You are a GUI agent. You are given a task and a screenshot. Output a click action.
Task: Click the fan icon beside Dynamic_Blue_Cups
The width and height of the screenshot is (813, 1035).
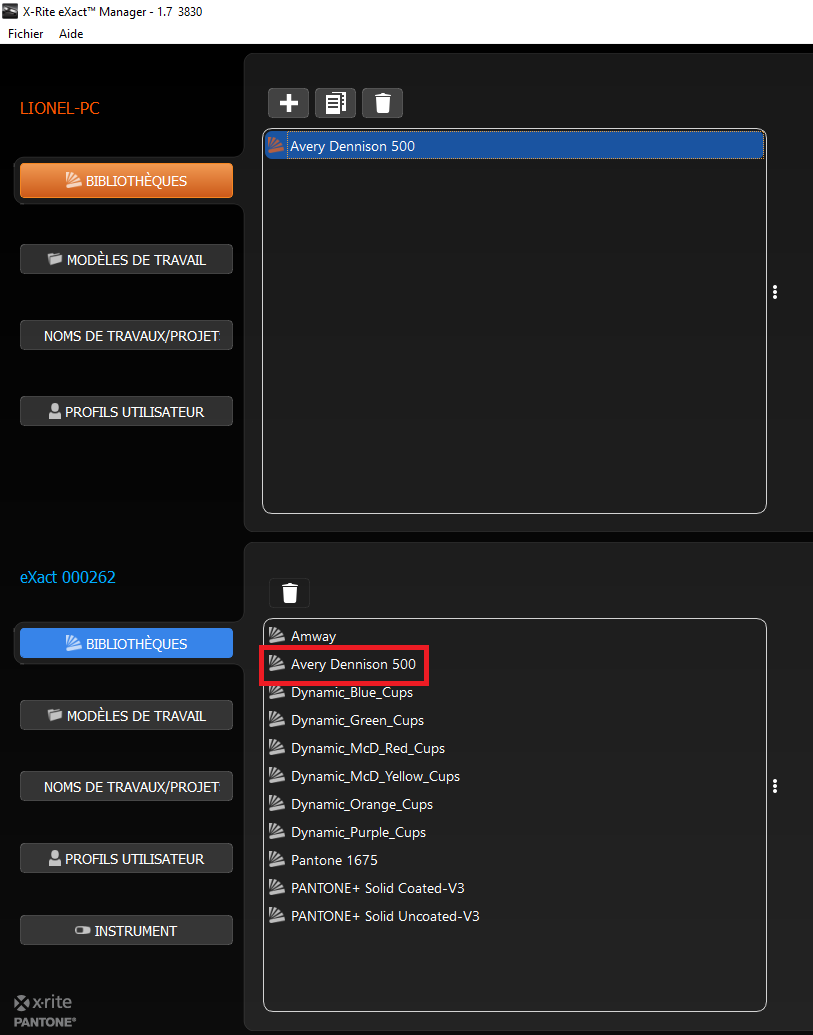point(276,692)
